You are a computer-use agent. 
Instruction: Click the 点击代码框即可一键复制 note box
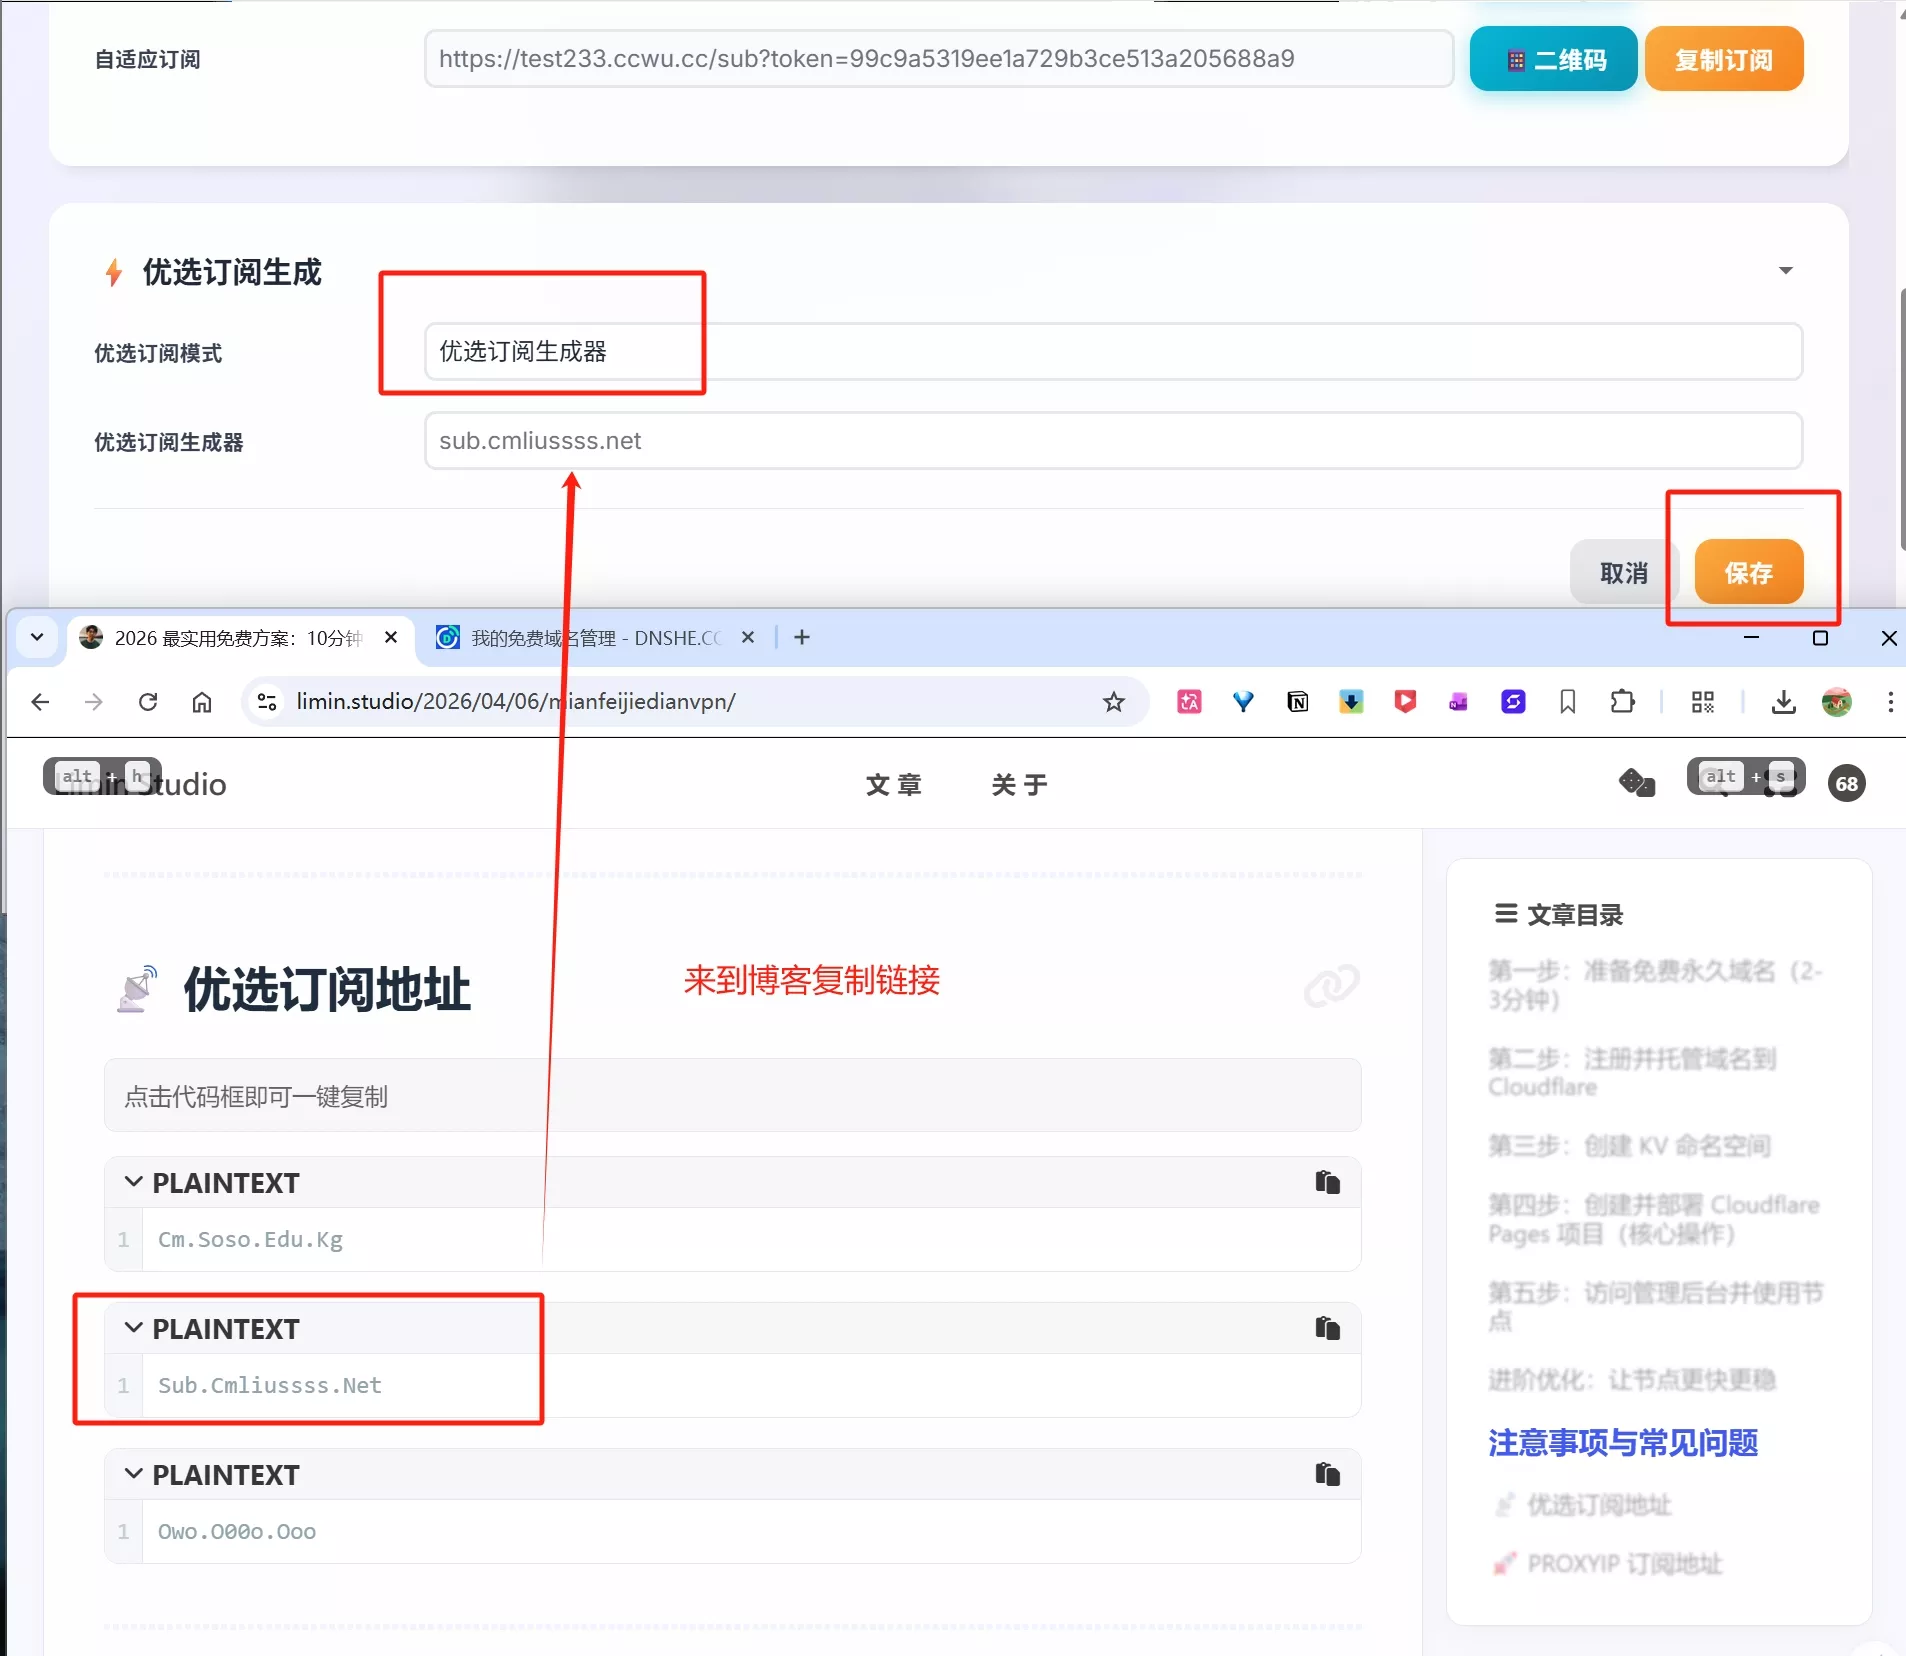pos(732,1096)
